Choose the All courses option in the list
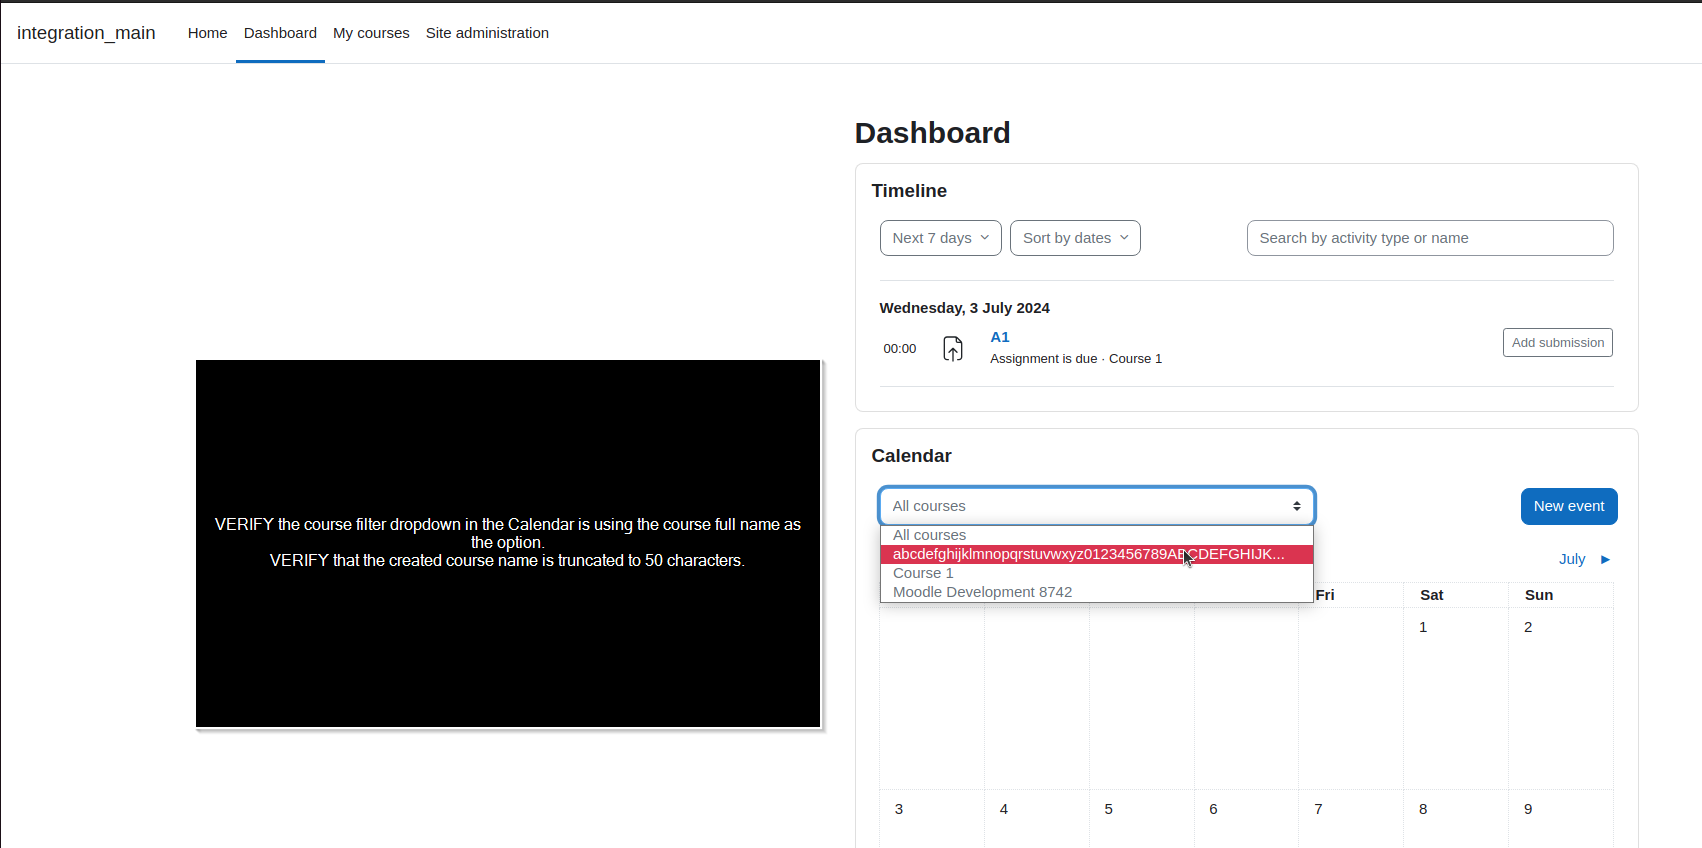Viewport: 1702px width, 848px height. pos(1097,535)
